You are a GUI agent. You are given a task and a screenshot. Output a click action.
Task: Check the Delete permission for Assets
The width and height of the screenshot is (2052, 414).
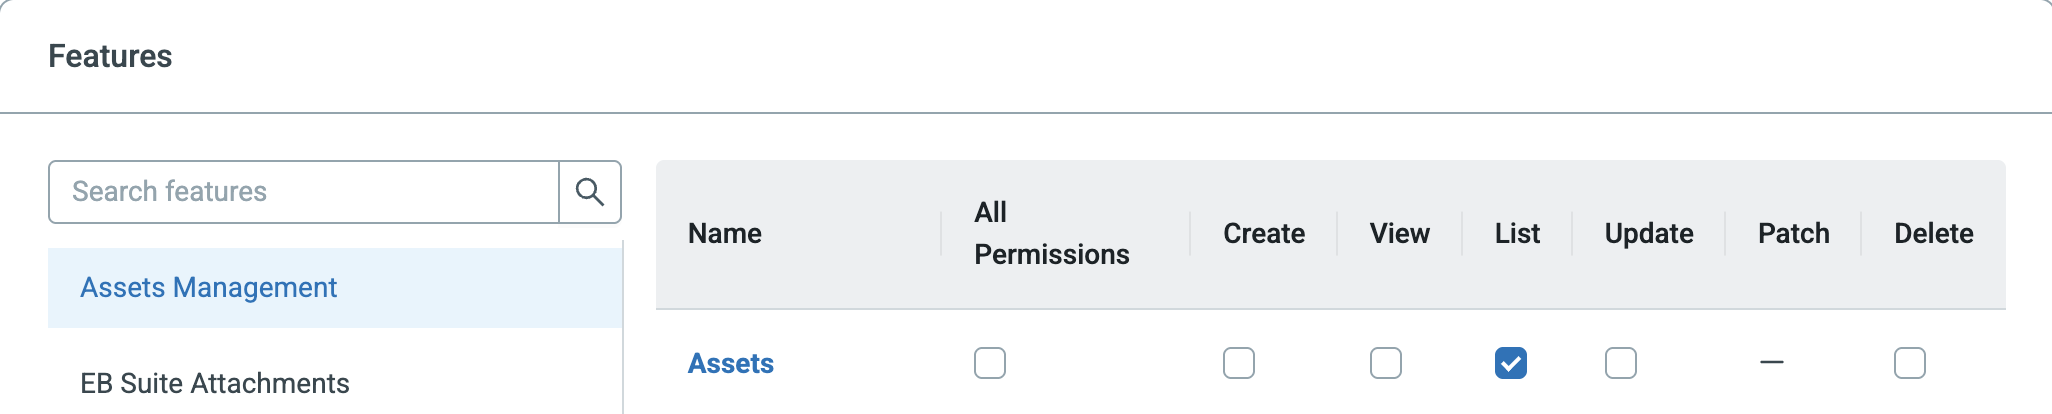tap(1910, 363)
